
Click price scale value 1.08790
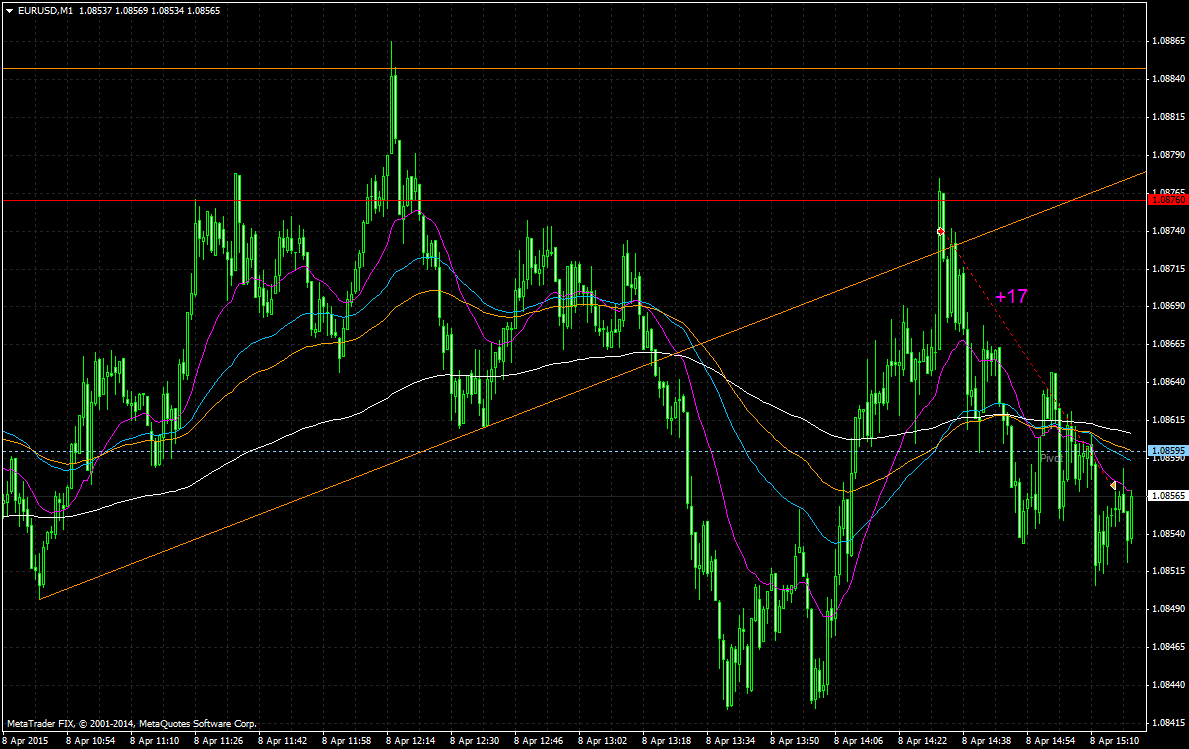(1169, 155)
